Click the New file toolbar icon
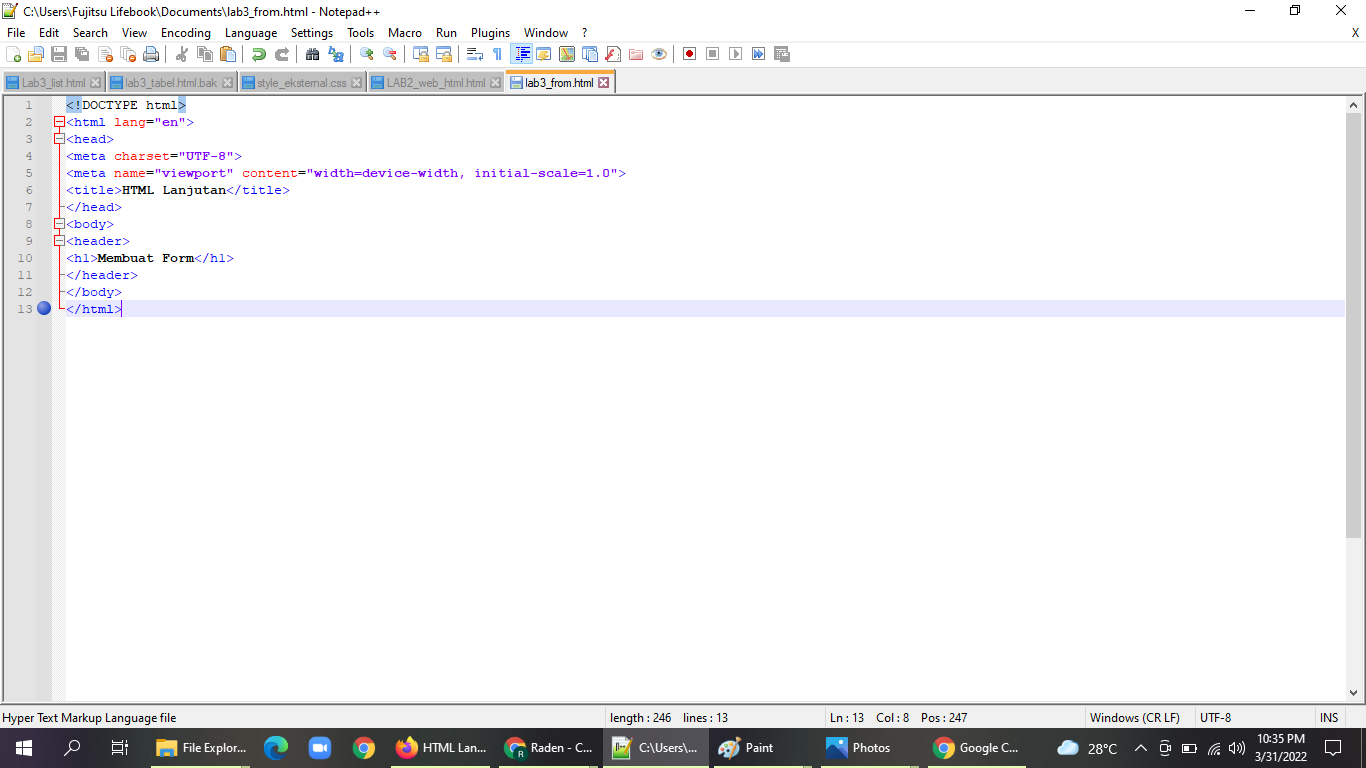The height and width of the screenshot is (768, 1366). tap(13, 54)
